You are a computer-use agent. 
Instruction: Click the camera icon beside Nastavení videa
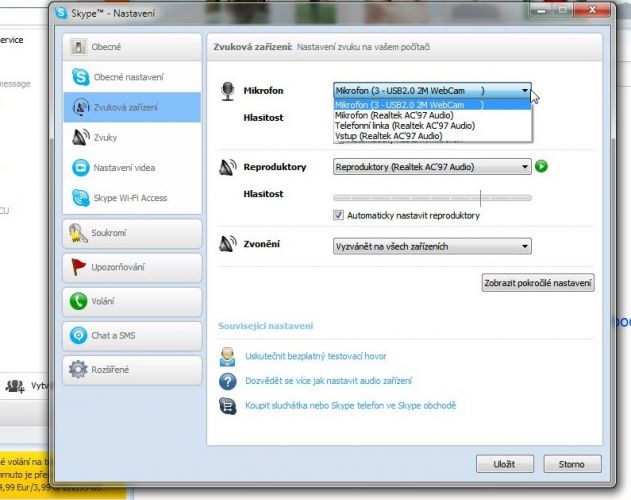tap(80, 167)
